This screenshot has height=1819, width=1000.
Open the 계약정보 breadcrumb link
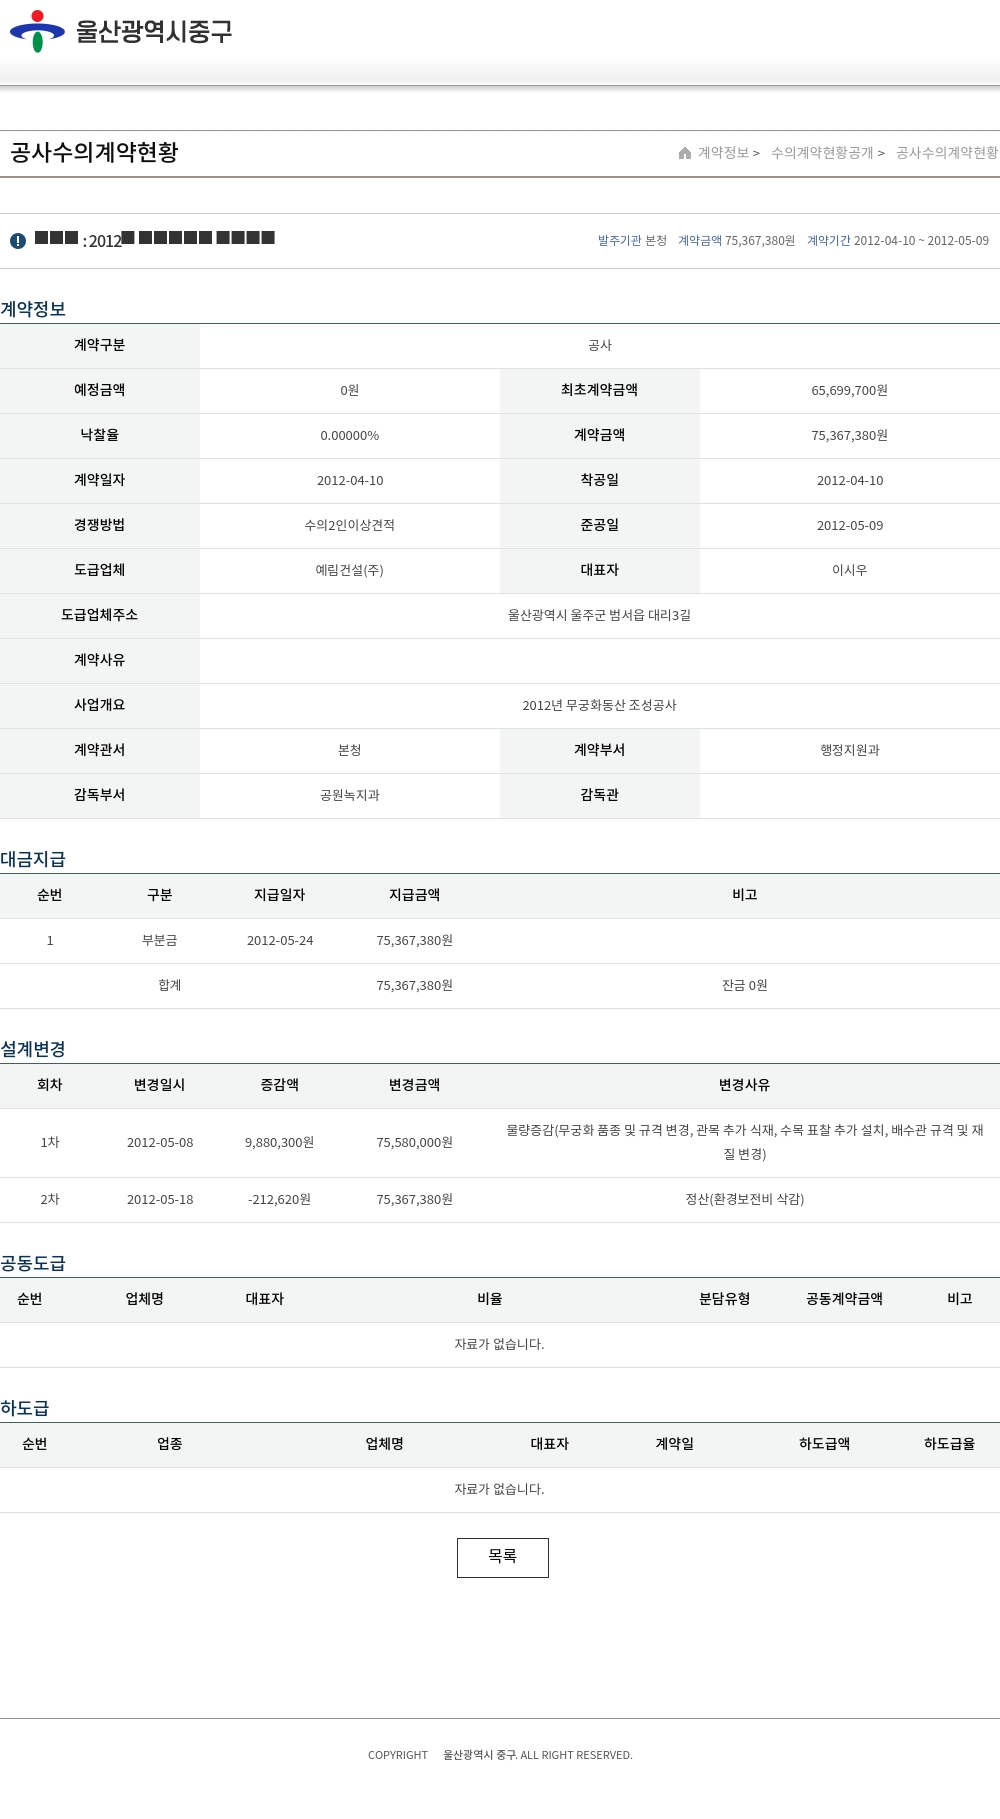723,153
